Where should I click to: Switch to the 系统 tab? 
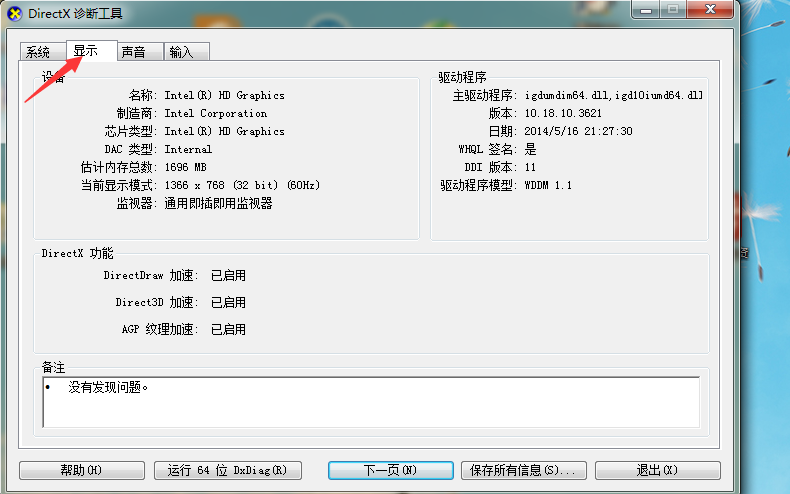coord(43,51)
